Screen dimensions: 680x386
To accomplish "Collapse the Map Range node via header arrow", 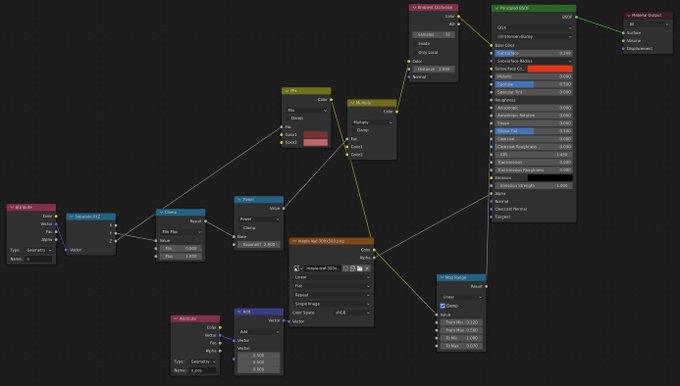I will point(442,278).
